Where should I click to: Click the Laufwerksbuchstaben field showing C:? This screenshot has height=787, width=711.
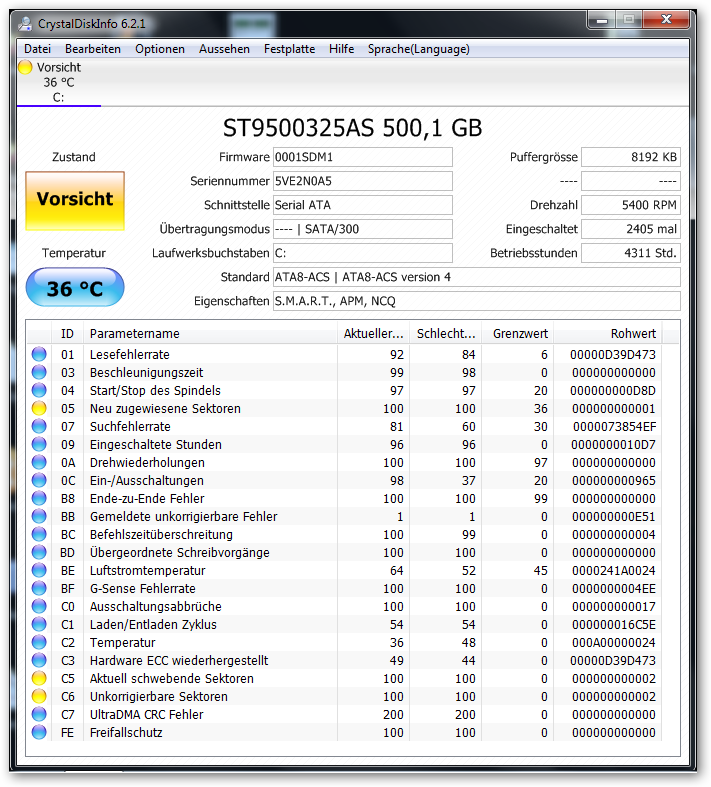click(363, 253)
